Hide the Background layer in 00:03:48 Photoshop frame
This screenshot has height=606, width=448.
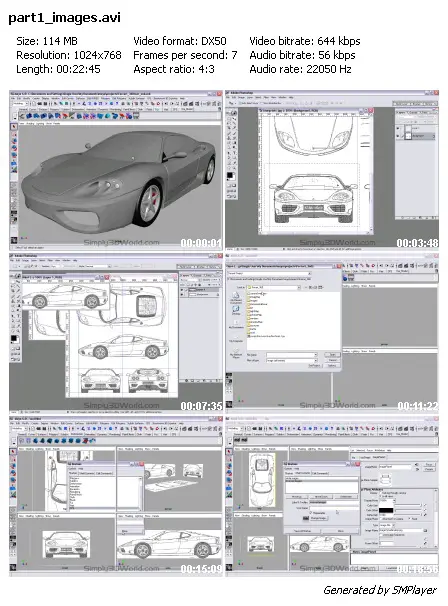tap(398, 136)
